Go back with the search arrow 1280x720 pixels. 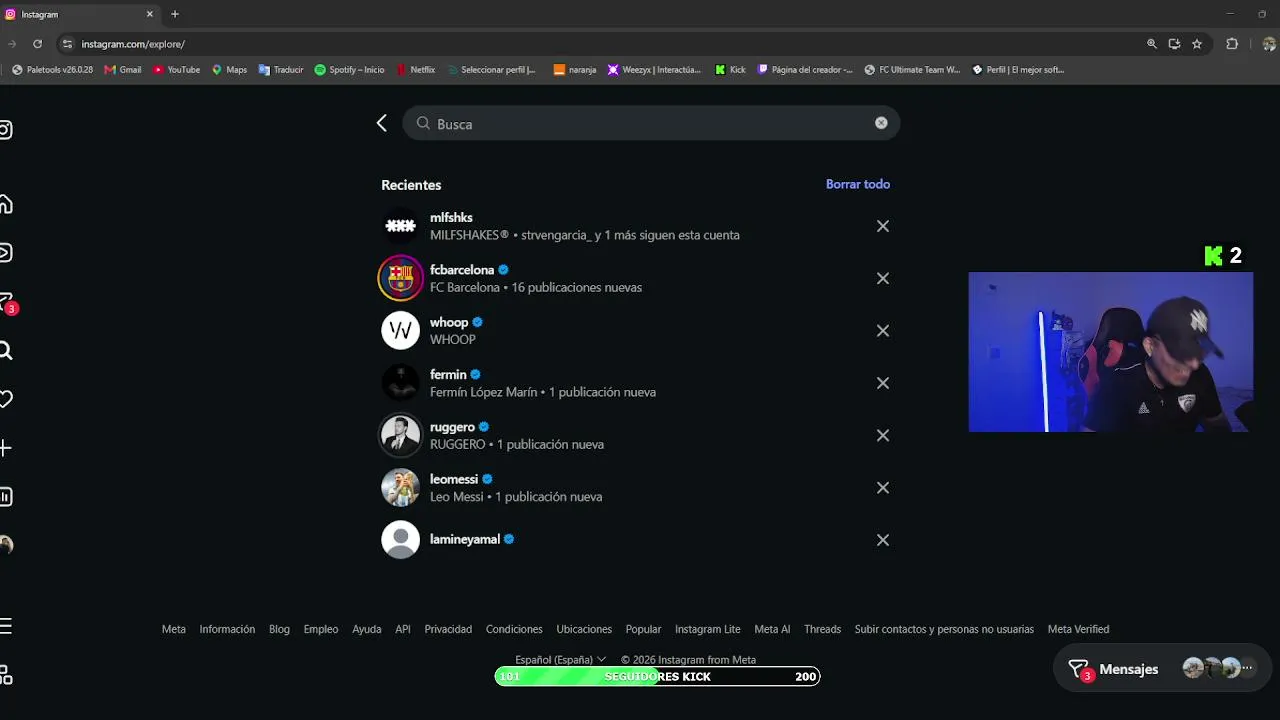381,123
